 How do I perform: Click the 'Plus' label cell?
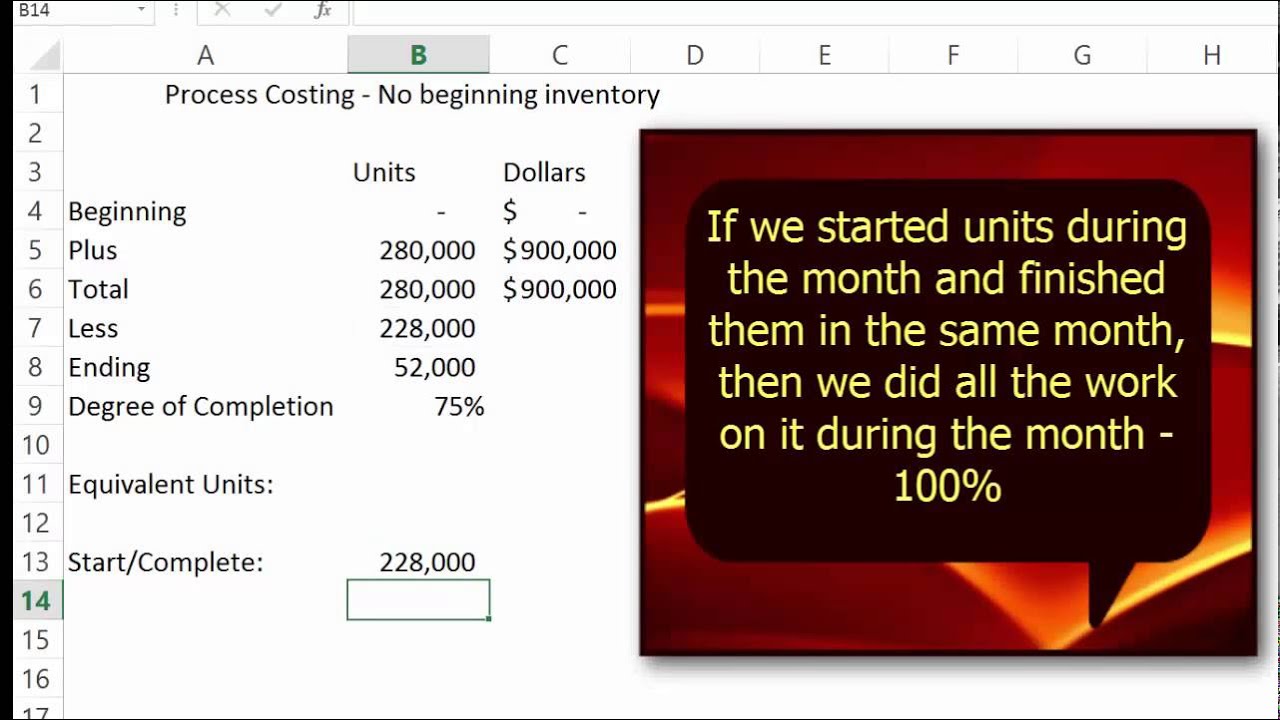(205, 250)
